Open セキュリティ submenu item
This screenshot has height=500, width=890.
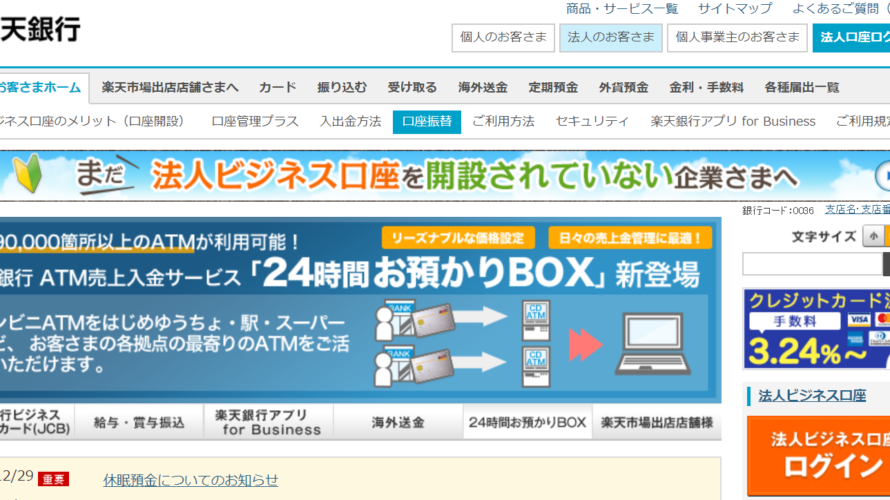tap(592, 121)
